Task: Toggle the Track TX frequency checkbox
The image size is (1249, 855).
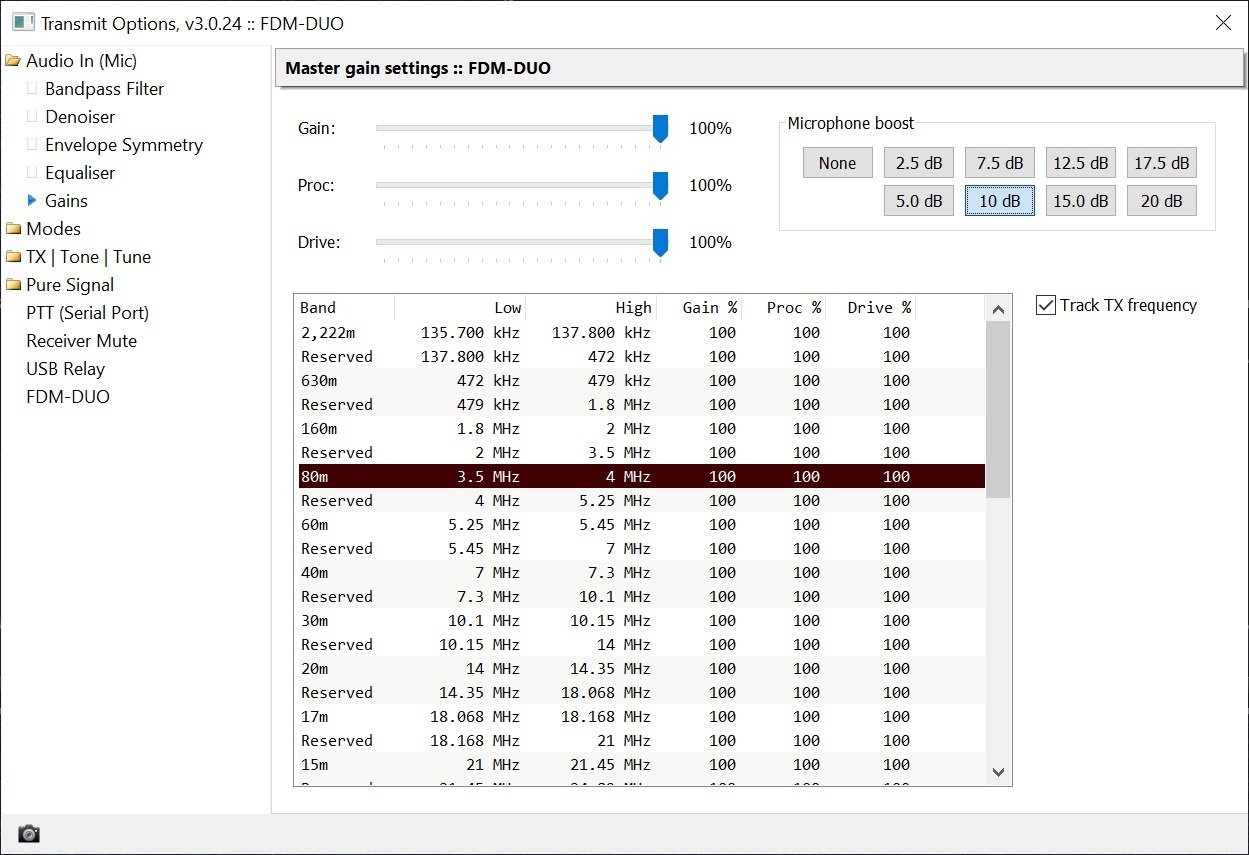Action: point(1046,305)
